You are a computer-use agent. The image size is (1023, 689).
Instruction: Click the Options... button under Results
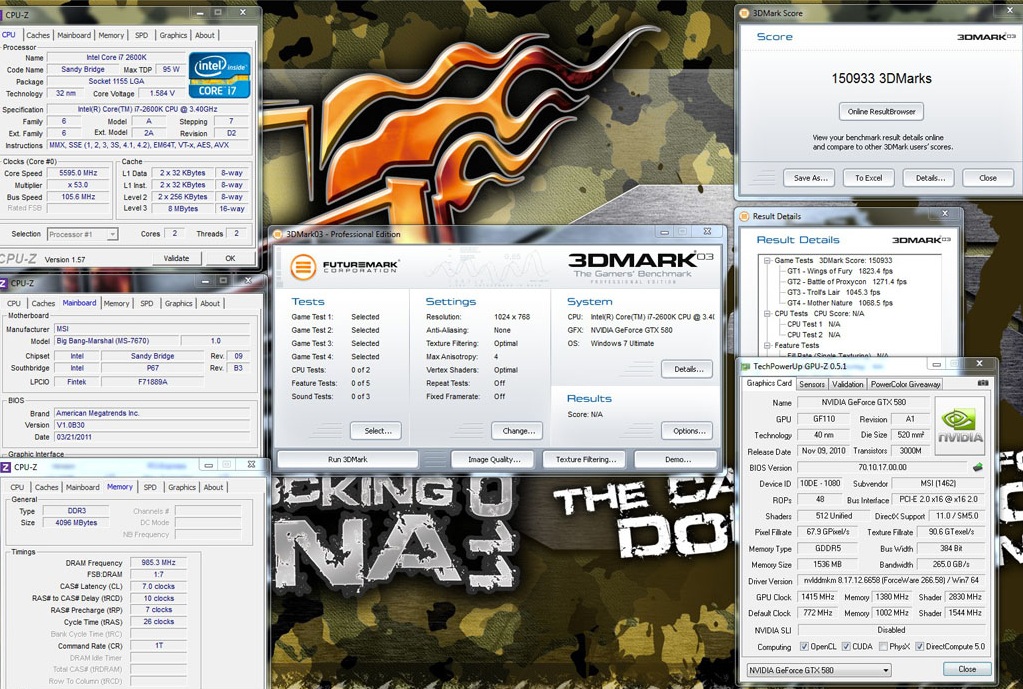[688, 431]
